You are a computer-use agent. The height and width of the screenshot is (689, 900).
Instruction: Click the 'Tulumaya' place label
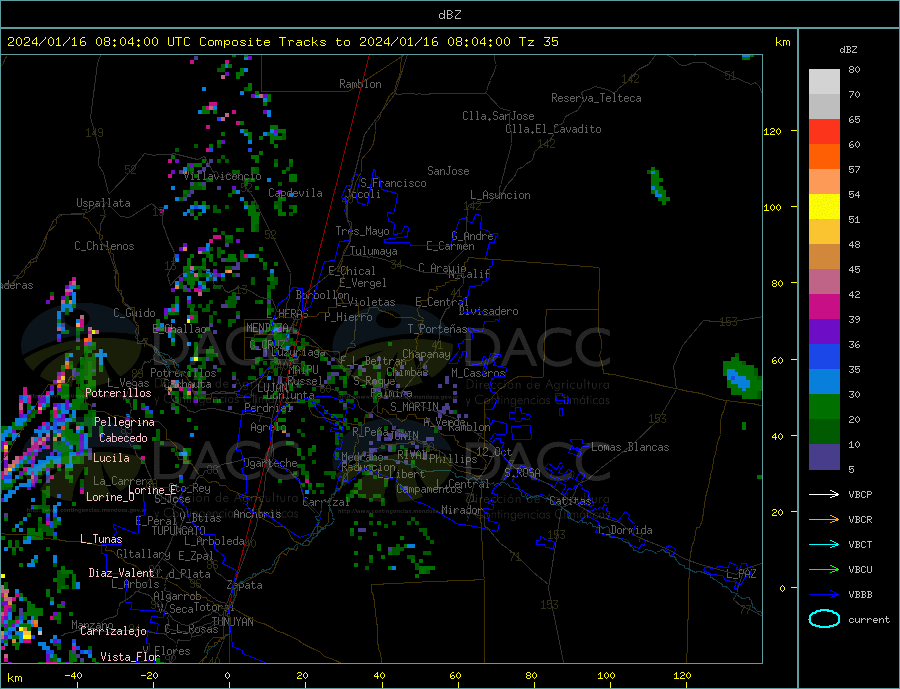[x=373, y=251]
